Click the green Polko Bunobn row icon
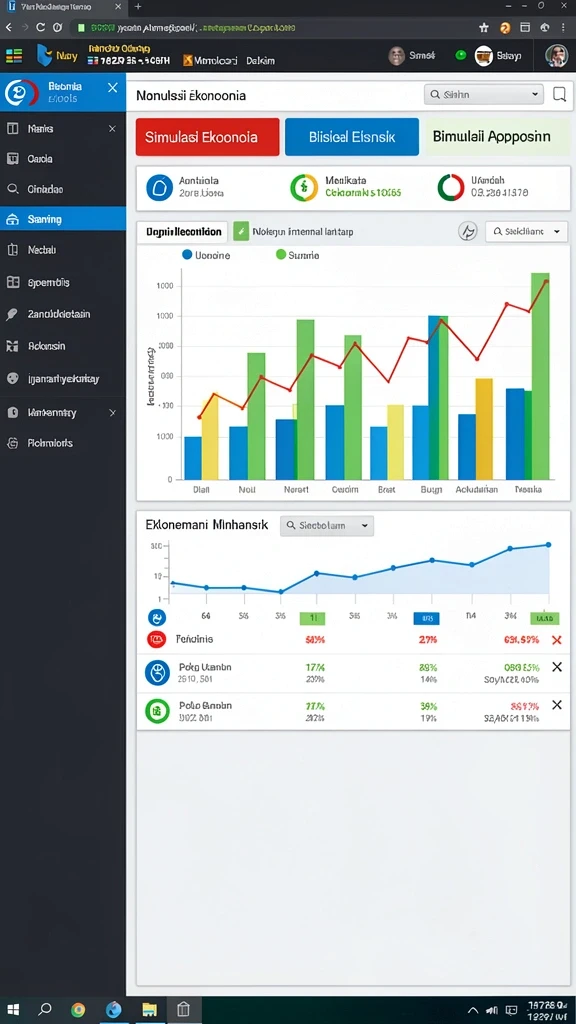This screenshot has width=576, height=1024. point(157,711)
